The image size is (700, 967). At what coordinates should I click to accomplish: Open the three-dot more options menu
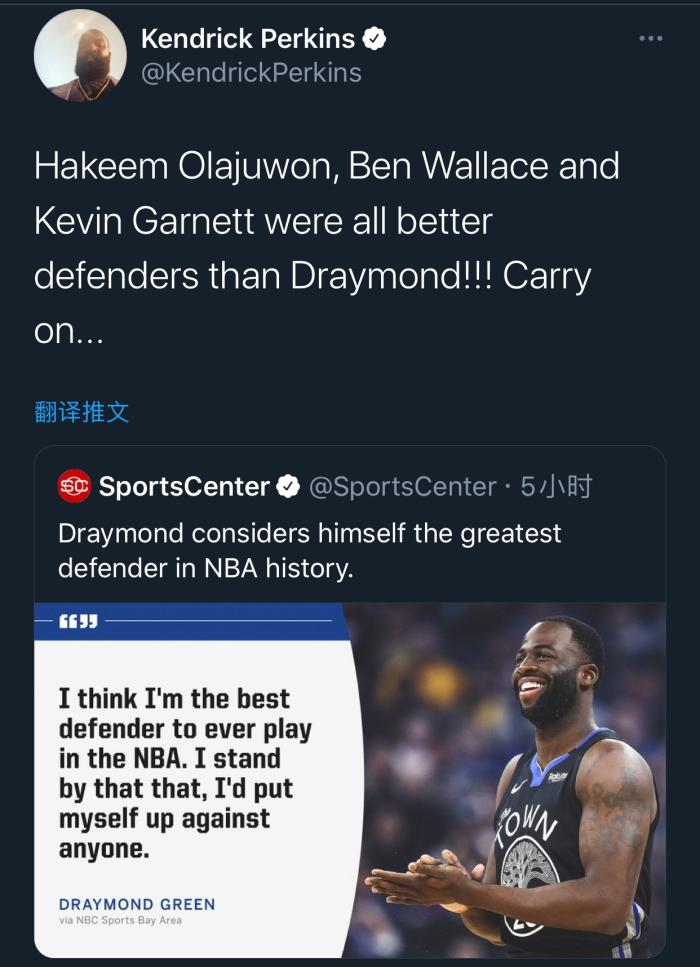pos(650,39)
